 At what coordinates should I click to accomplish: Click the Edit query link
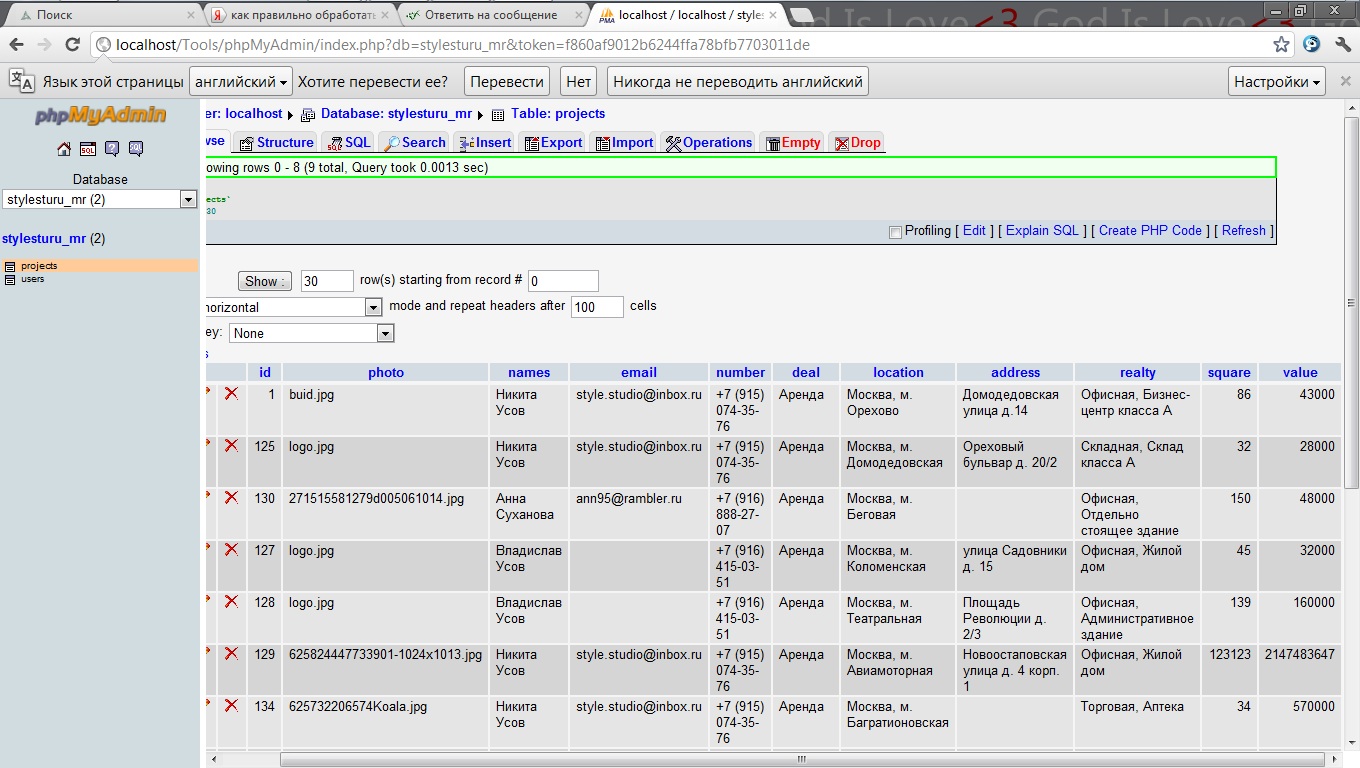(x=974, y=231)
